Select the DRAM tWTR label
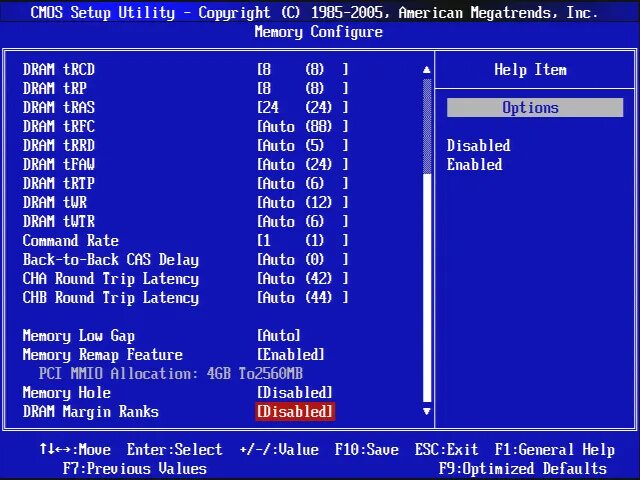Screen dimensions: 640x480 coord(59,221)
